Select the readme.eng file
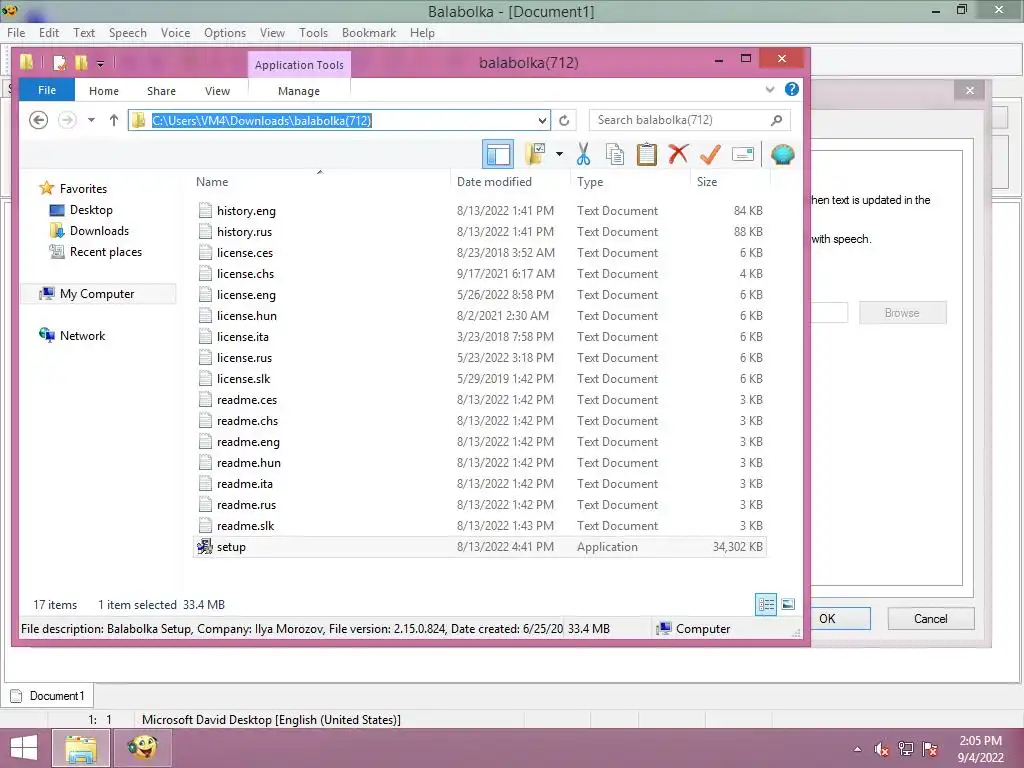The image size is (1024, 768). (x=480, y=441)
